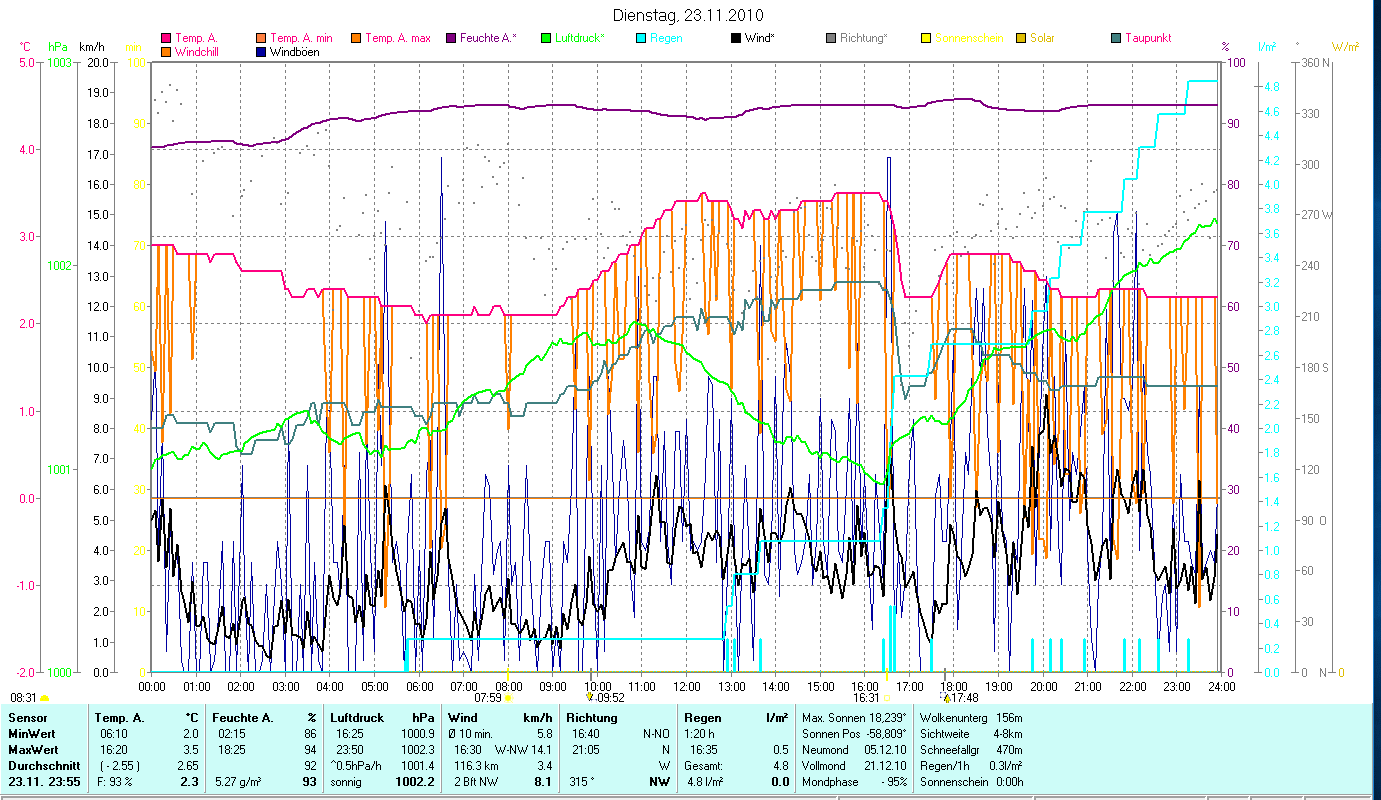Click the purple Feuchte A.* legend square
1381x800 pixels.
click(451, 38)
